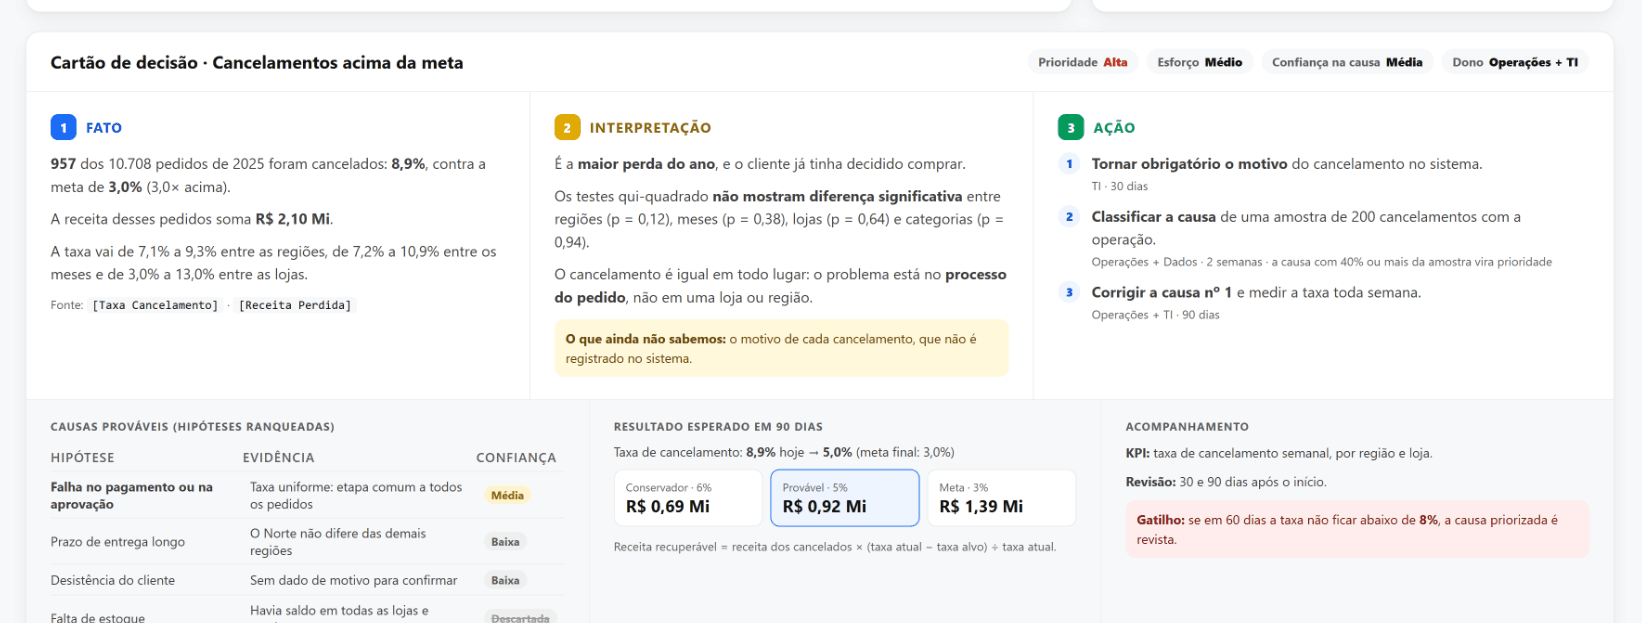Screen dimensions: 1642x623
Task: Click the yellow number 2 INTERPRETAÇÃO badge
Action: [x=567, y=127]
